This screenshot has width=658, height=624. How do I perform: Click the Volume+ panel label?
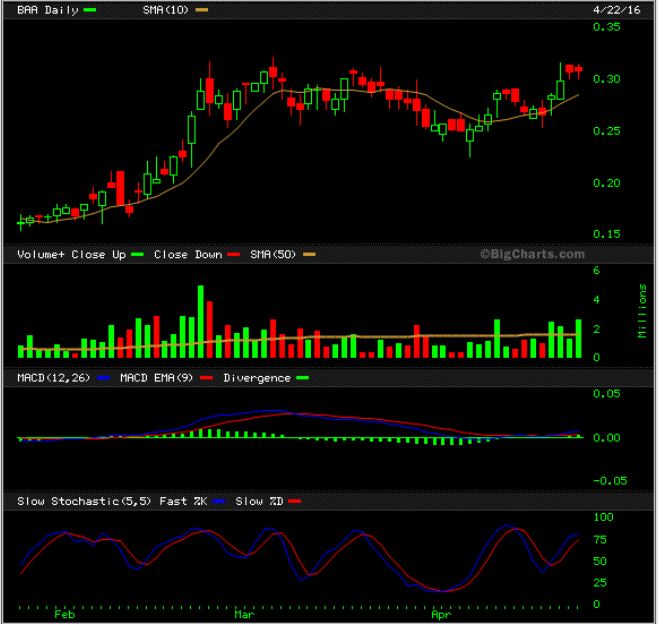pyautogui.click(x=41, y=254)
